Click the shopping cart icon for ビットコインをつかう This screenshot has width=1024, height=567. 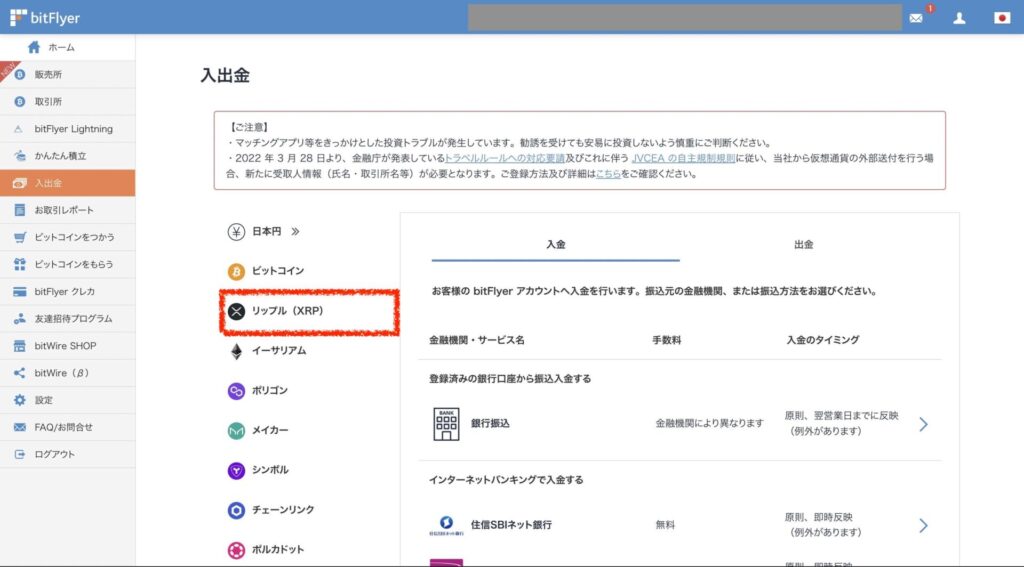click(x=20, y=237)
